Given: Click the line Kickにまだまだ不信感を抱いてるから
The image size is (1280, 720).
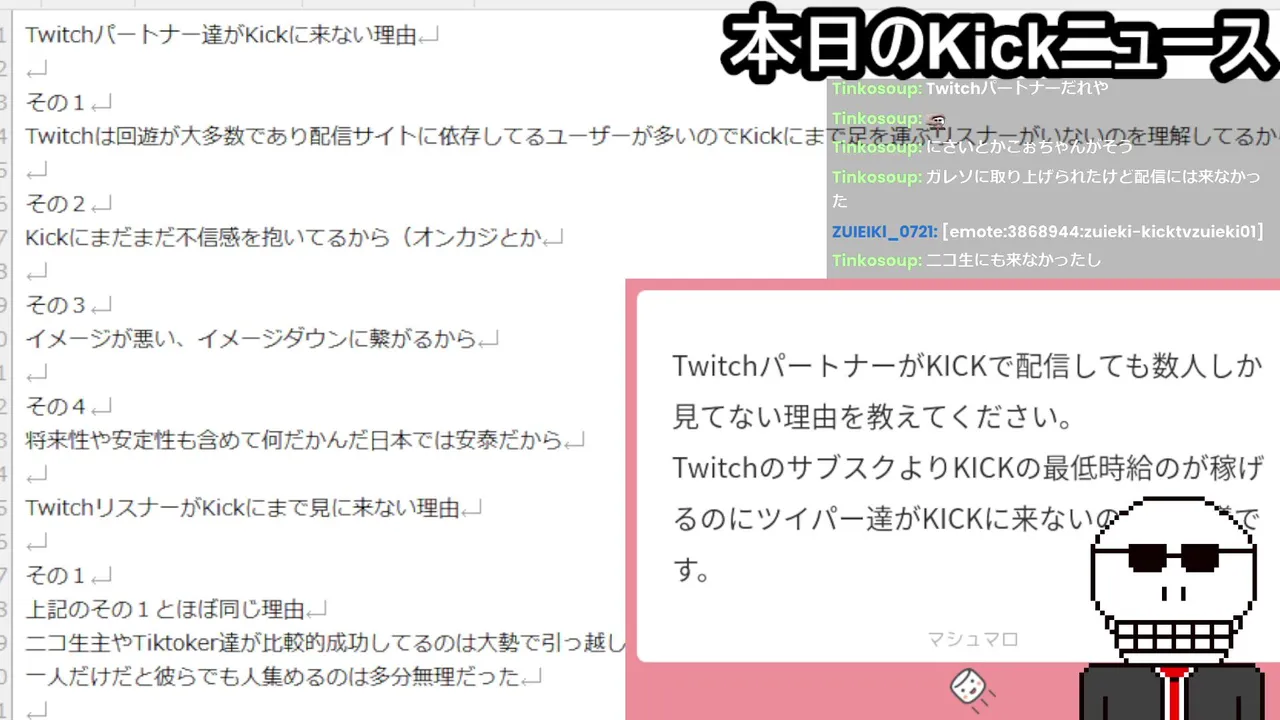Looking at the screenshot, I should coord(283,238).
